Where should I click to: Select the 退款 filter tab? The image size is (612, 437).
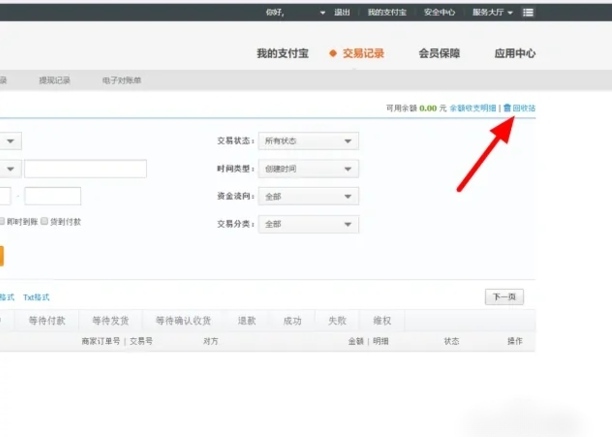coord(247,321)
